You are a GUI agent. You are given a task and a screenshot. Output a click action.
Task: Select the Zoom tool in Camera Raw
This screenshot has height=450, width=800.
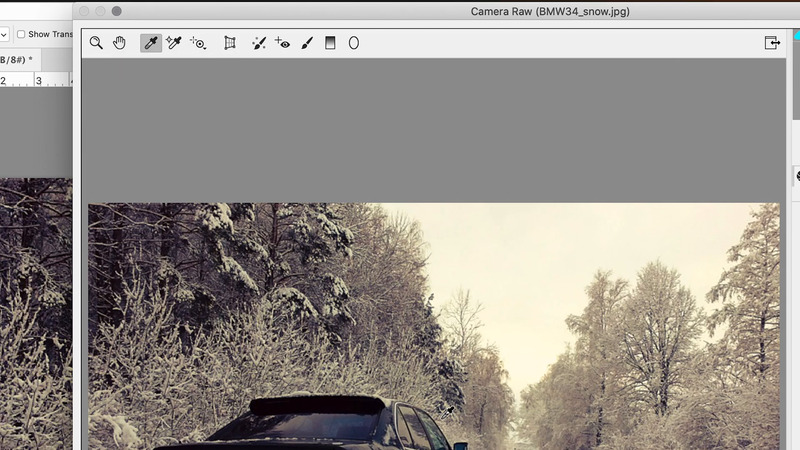pos(96,43)
